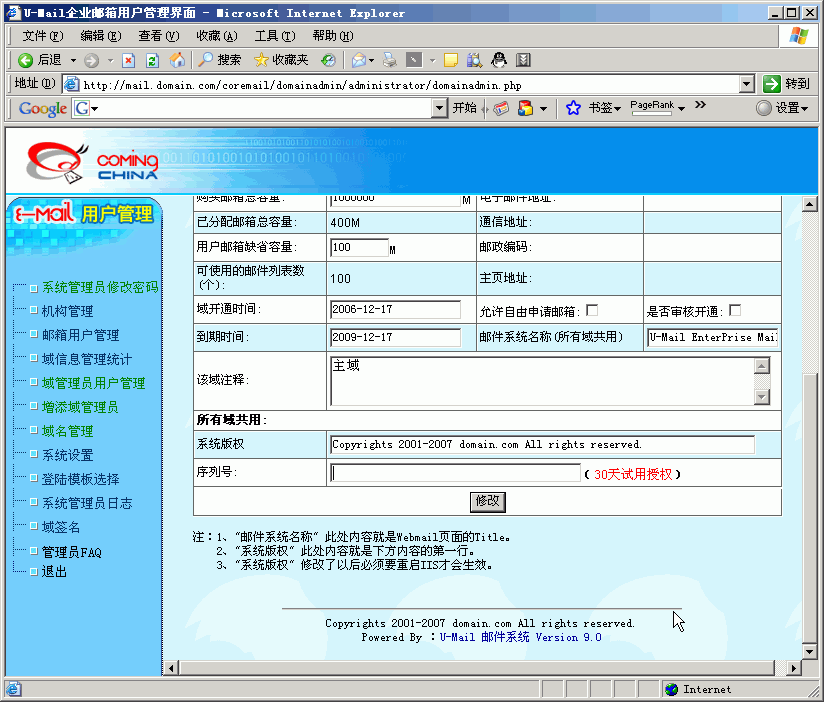Image resolution: width=824 pixels, height=702 pixels.
Task: Click the 退出 logout link
Action: click(54, 572)
